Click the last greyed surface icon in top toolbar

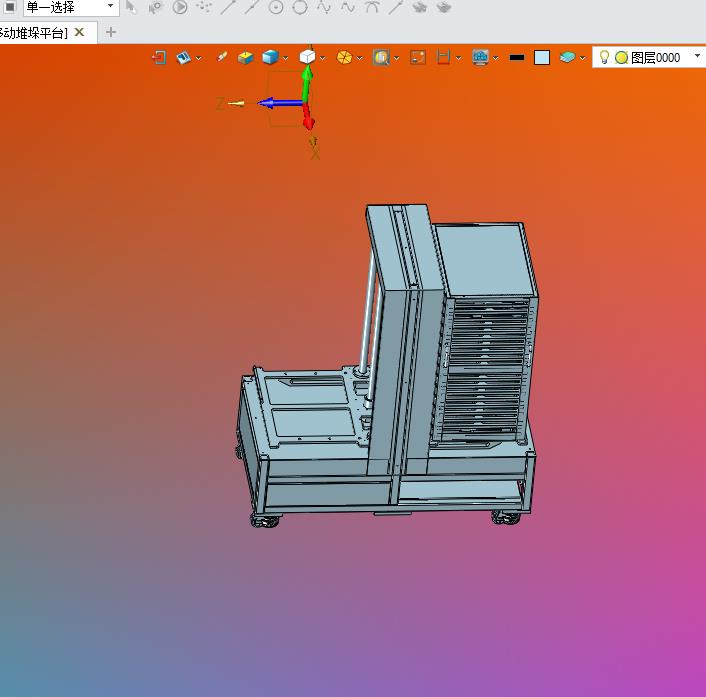[x=444, y=7]
